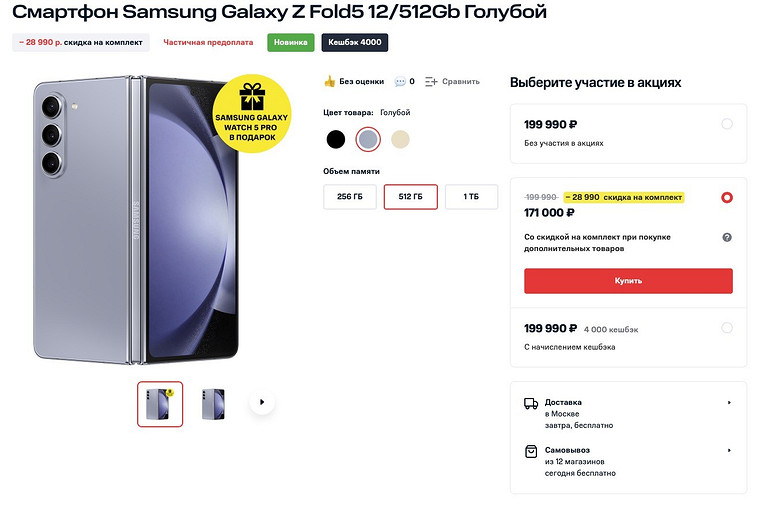Select the no-promotion 199 990 ₽ option
This screenshot has width=783, height=512.
[727, 124]
